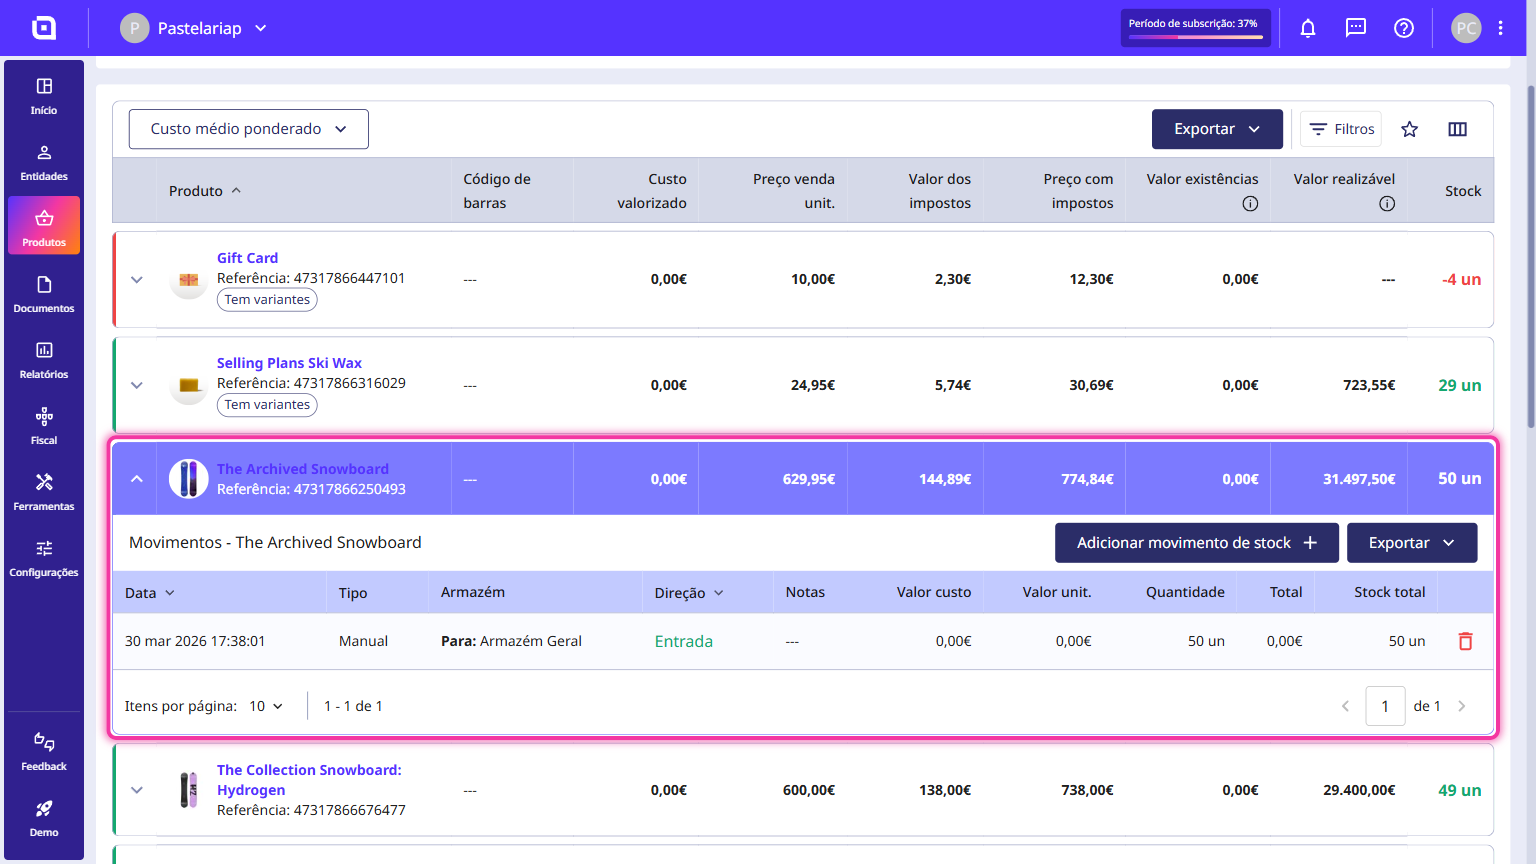Change items per page dropdown
This screenshot has width=1536, height=864.
click(266, 706)
